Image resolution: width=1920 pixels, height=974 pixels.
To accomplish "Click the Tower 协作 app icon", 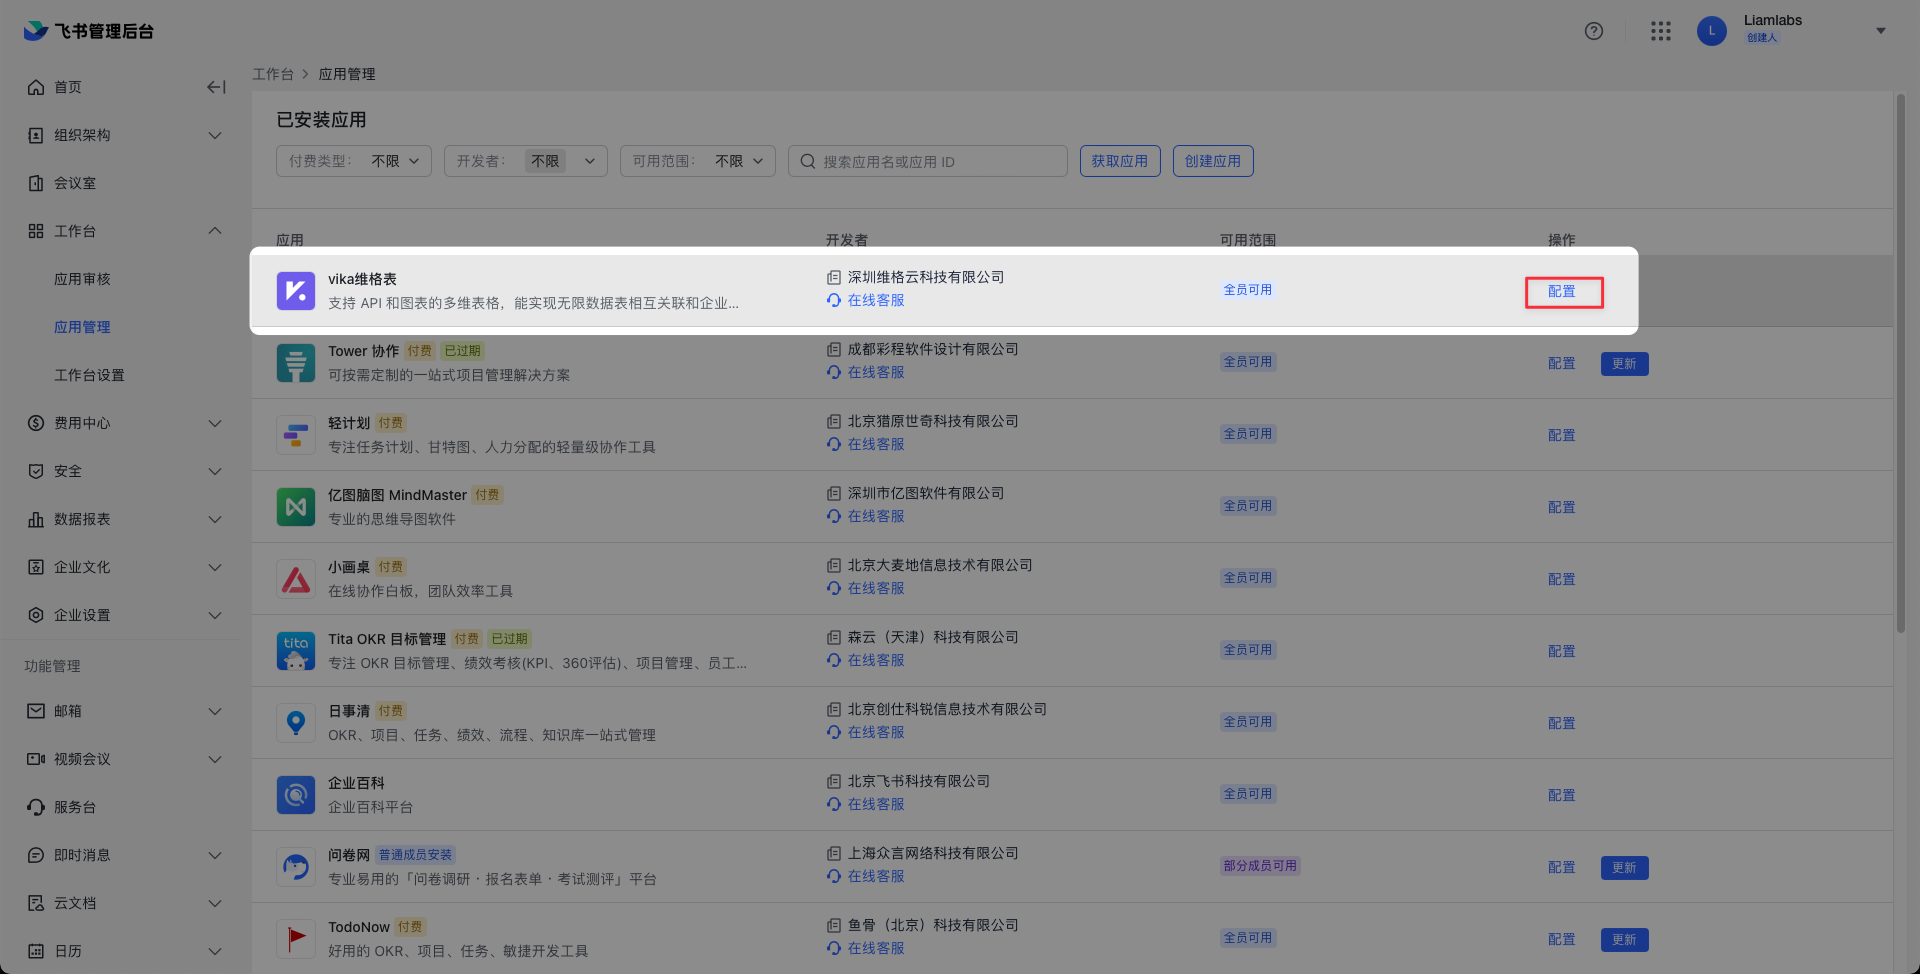I will coord(296,363).
